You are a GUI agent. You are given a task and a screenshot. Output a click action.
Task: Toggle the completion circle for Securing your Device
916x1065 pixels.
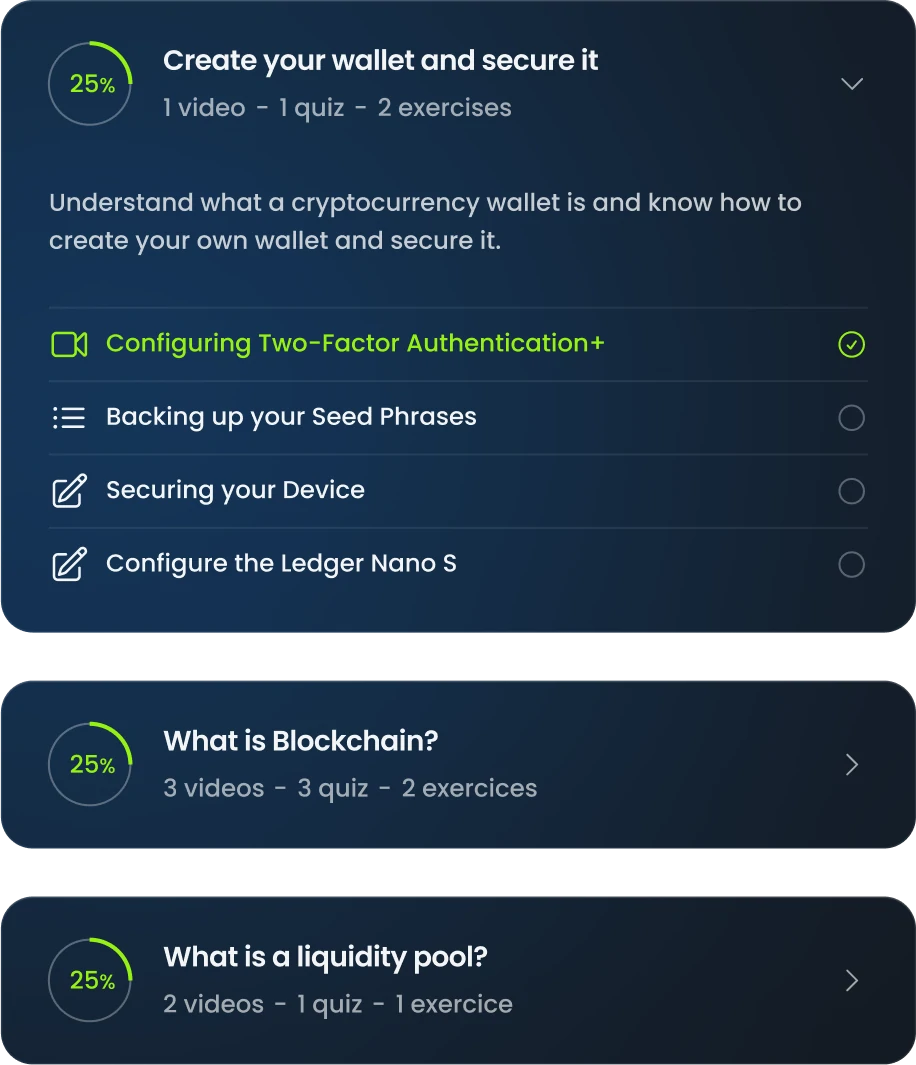click(x=851, y=491)
